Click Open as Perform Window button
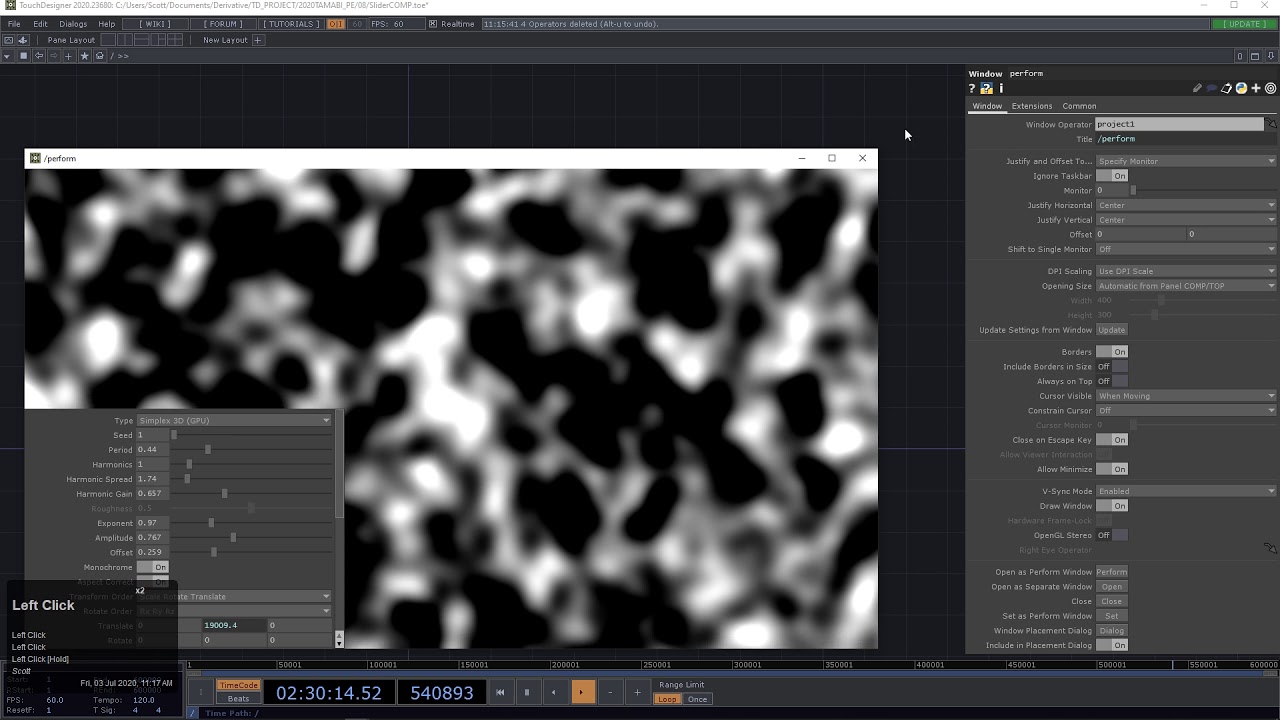 1112,572
